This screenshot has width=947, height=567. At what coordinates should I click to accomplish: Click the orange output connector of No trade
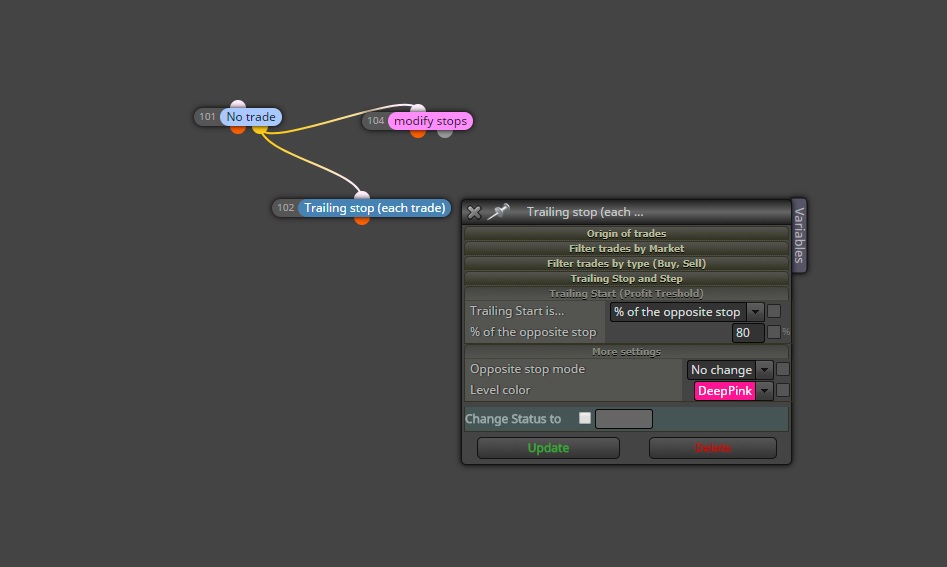238,129
